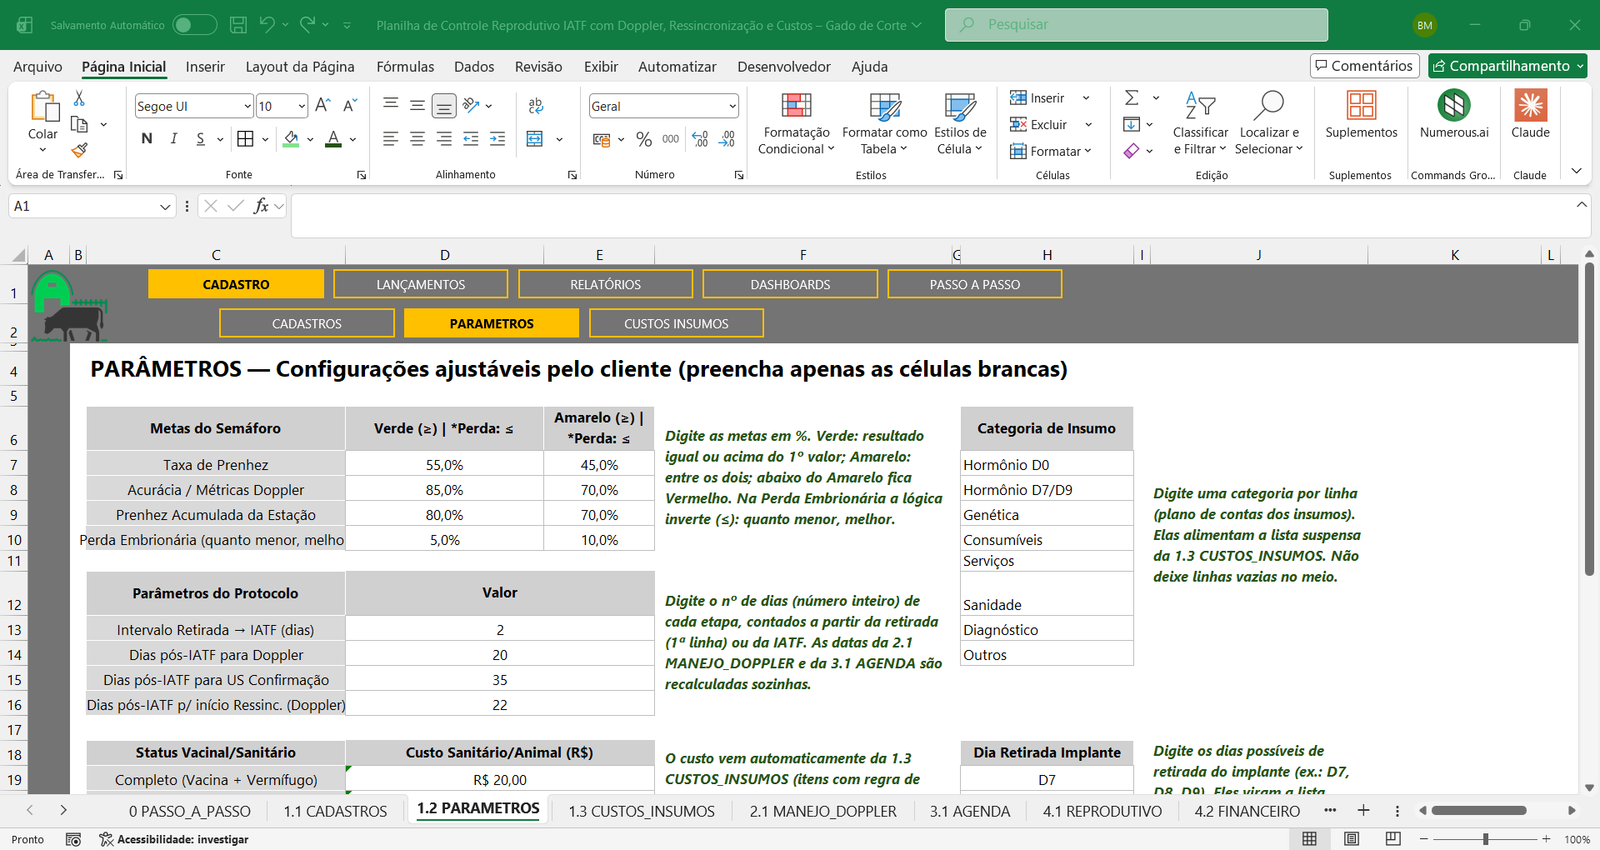Apply the yellow-green fill color button

(291, 139)
